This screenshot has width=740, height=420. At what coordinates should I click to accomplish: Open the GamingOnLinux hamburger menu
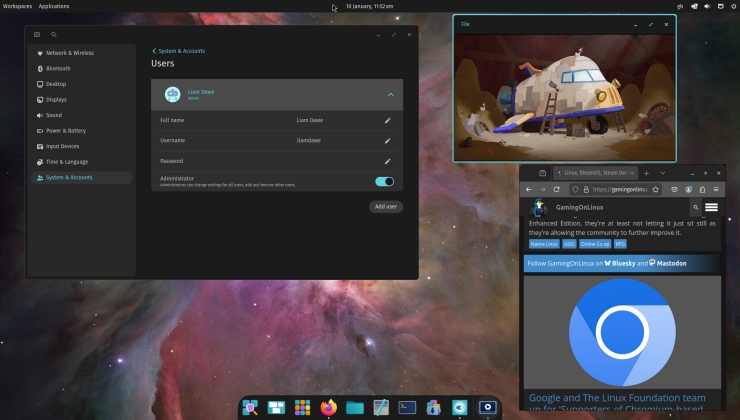711,207
